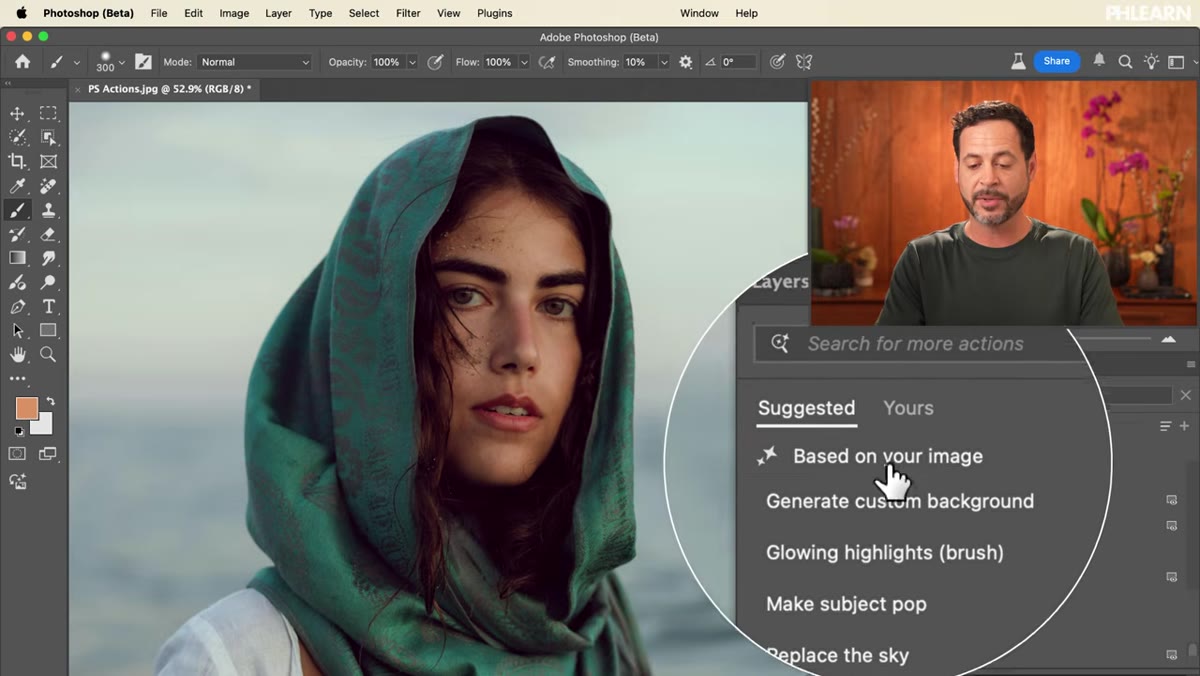Viewport: 1200px width, 676px height.
Task: Select the Eraser tool
Action: [x=48, y=234]
